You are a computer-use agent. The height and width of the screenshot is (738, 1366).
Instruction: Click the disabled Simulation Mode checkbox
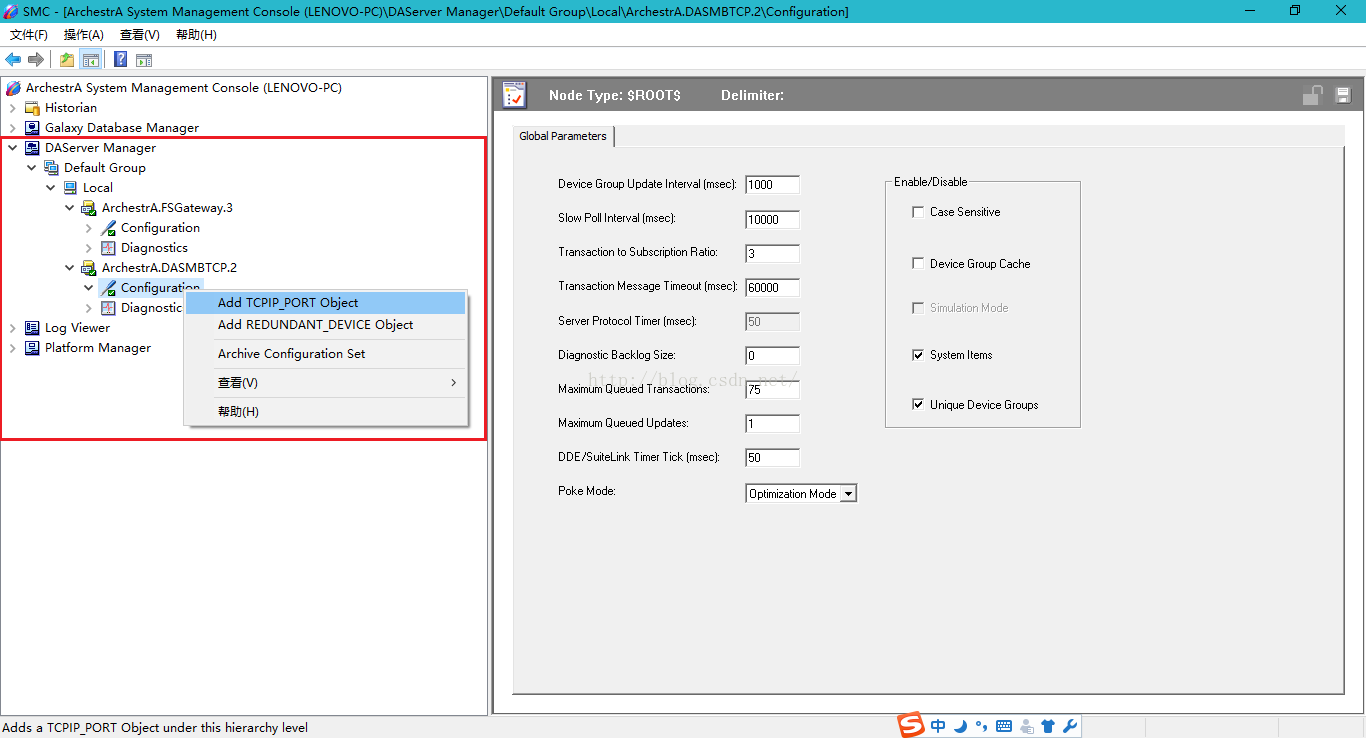[918, 308]
